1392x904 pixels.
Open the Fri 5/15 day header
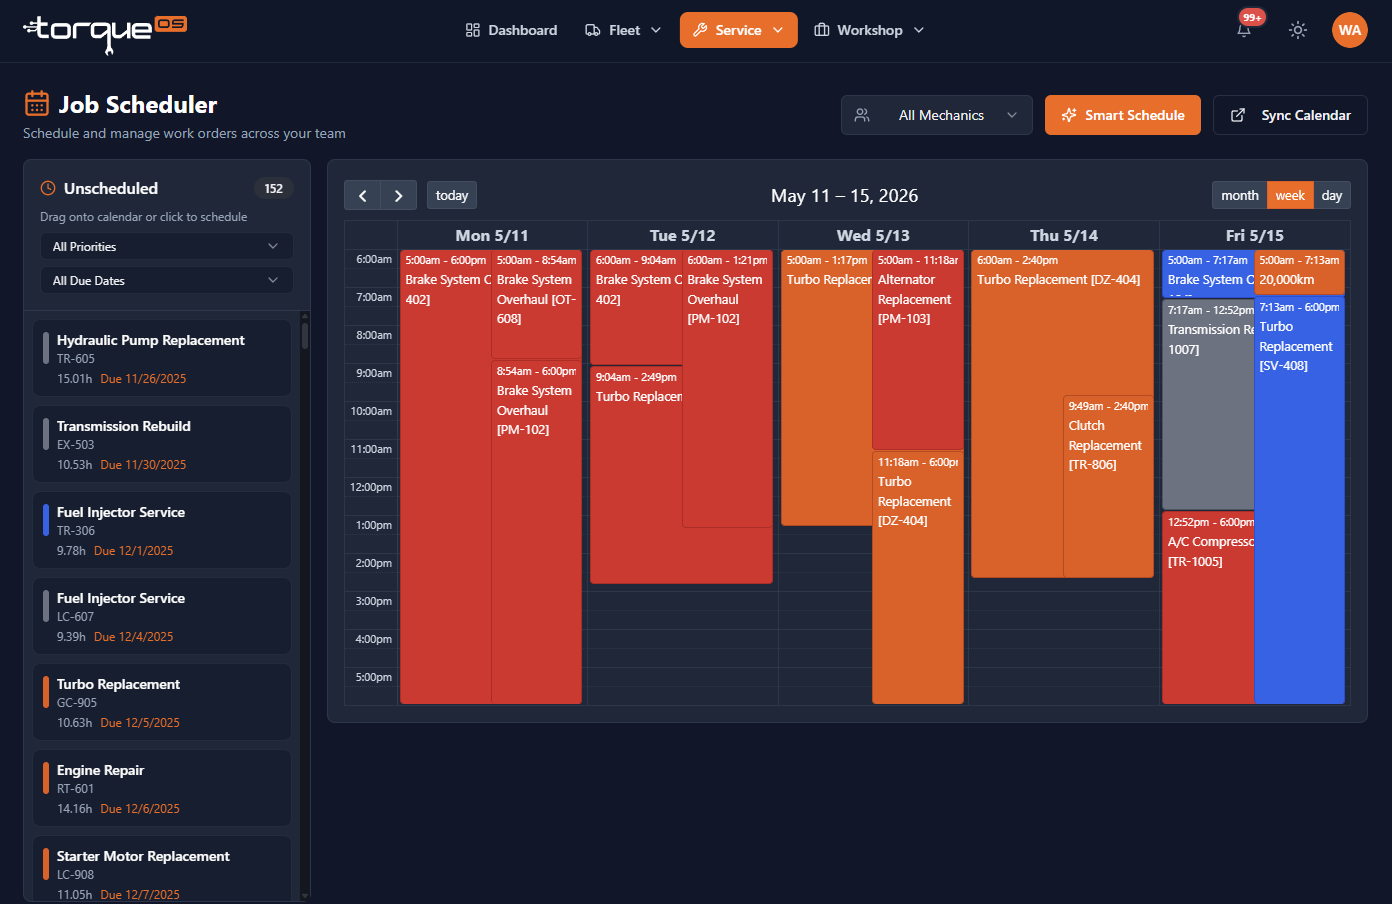[1255, 236]
